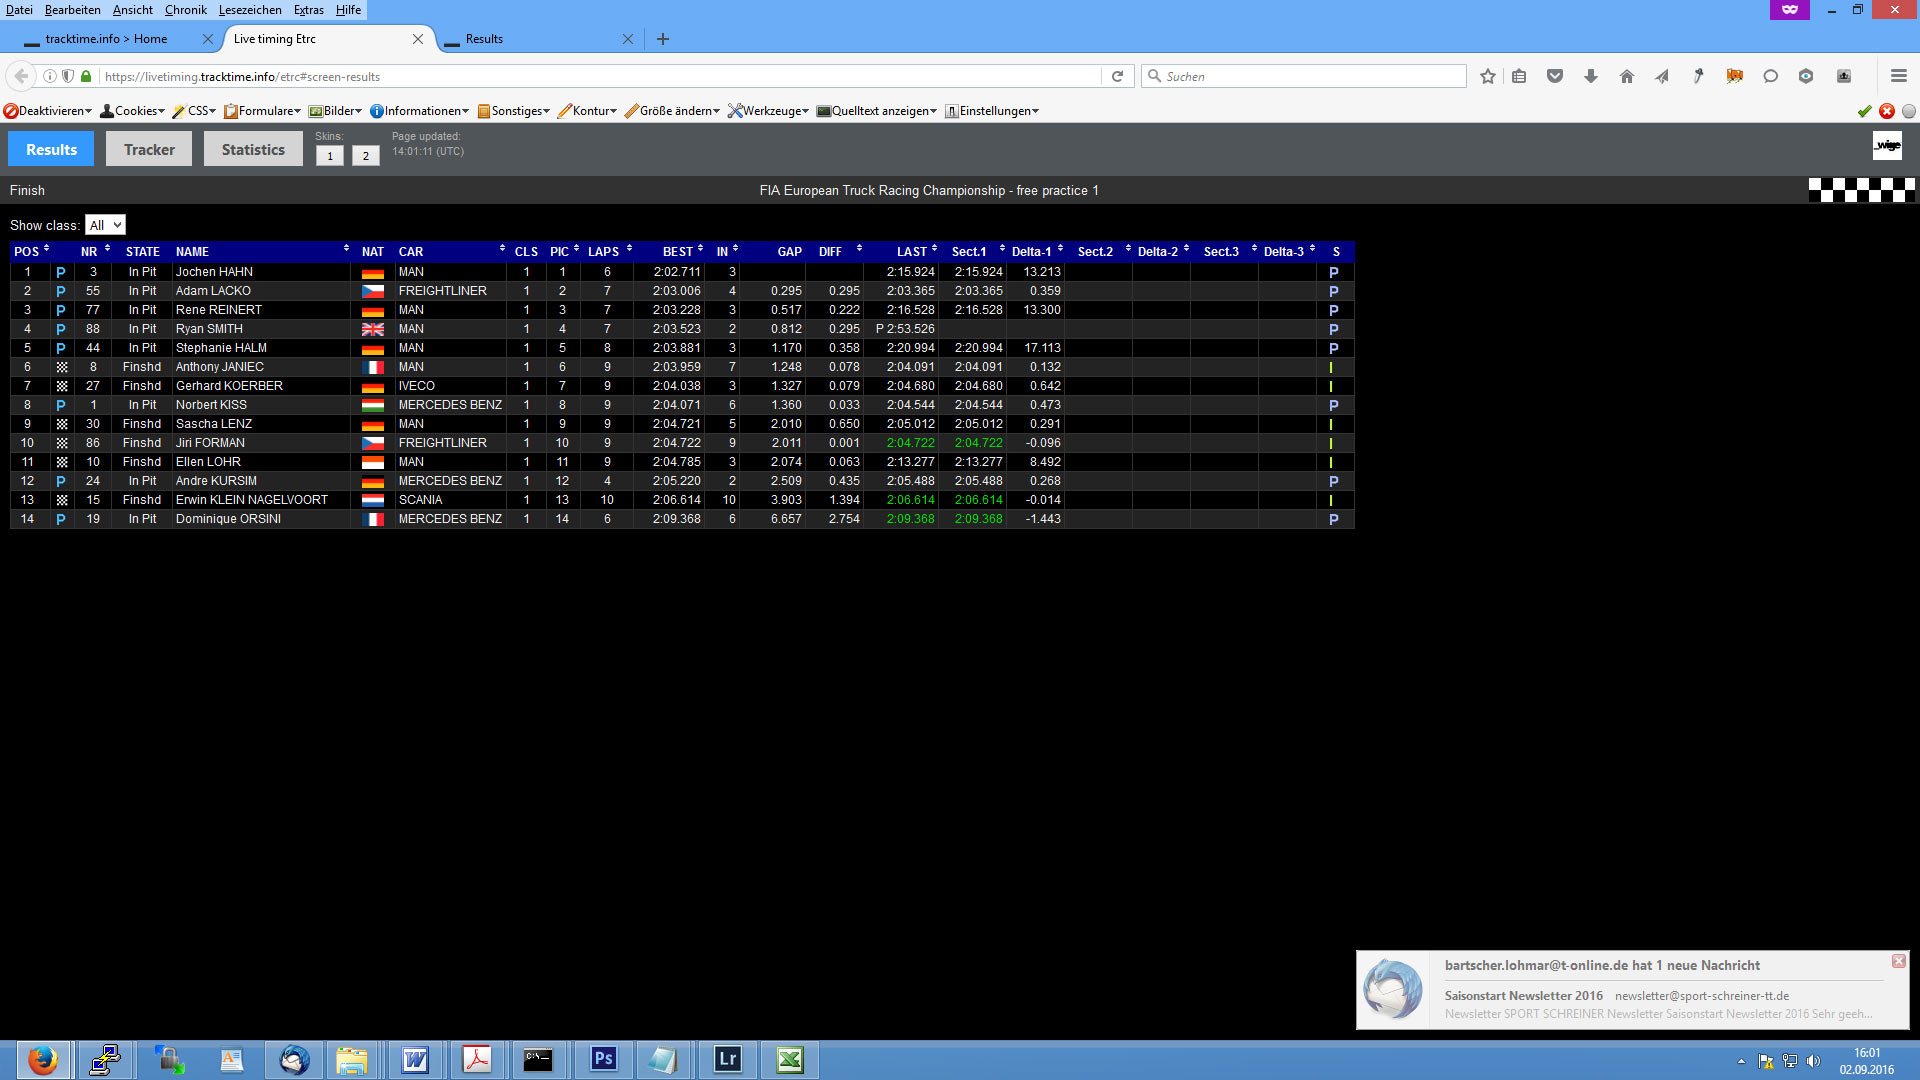
Task: Open the command prompt taskbar icon
Action: coord(538,1060)
